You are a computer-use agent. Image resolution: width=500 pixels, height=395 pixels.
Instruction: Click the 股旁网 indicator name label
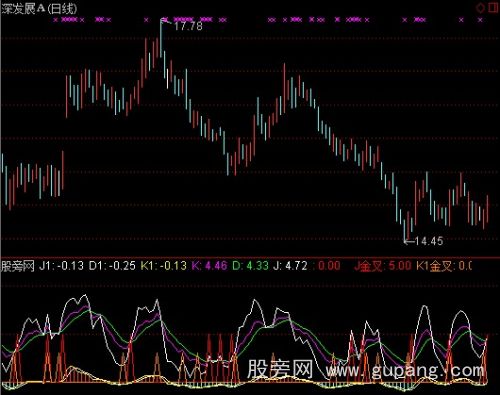18,266
